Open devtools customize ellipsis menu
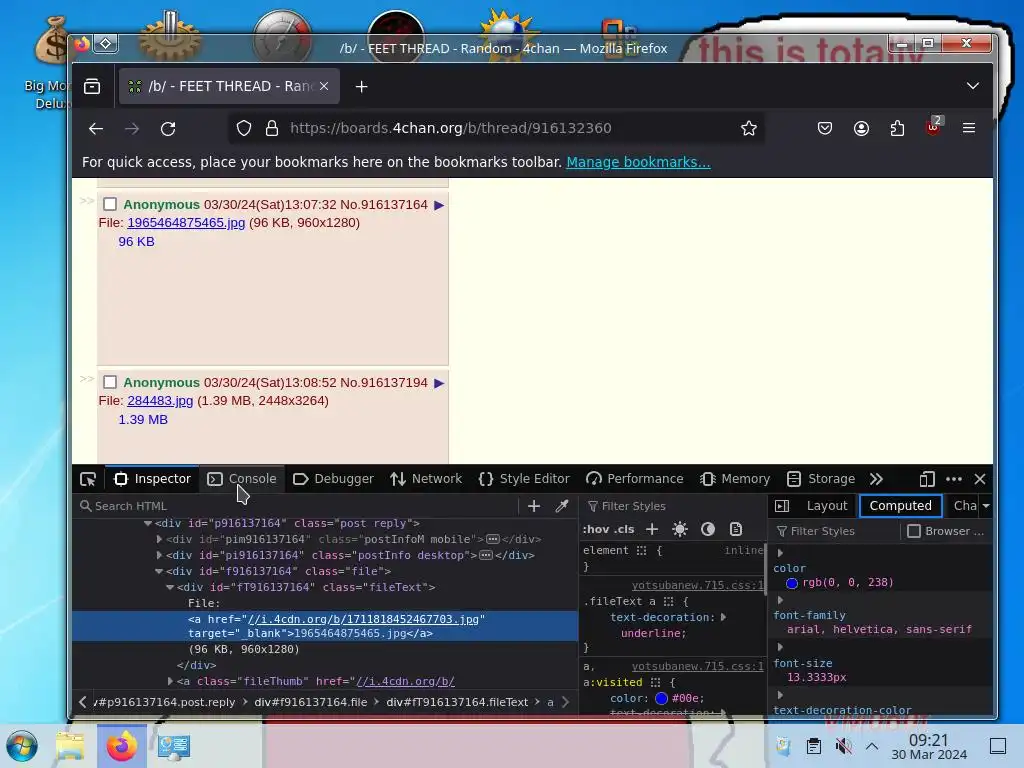1024x768 pixels. 953,479
